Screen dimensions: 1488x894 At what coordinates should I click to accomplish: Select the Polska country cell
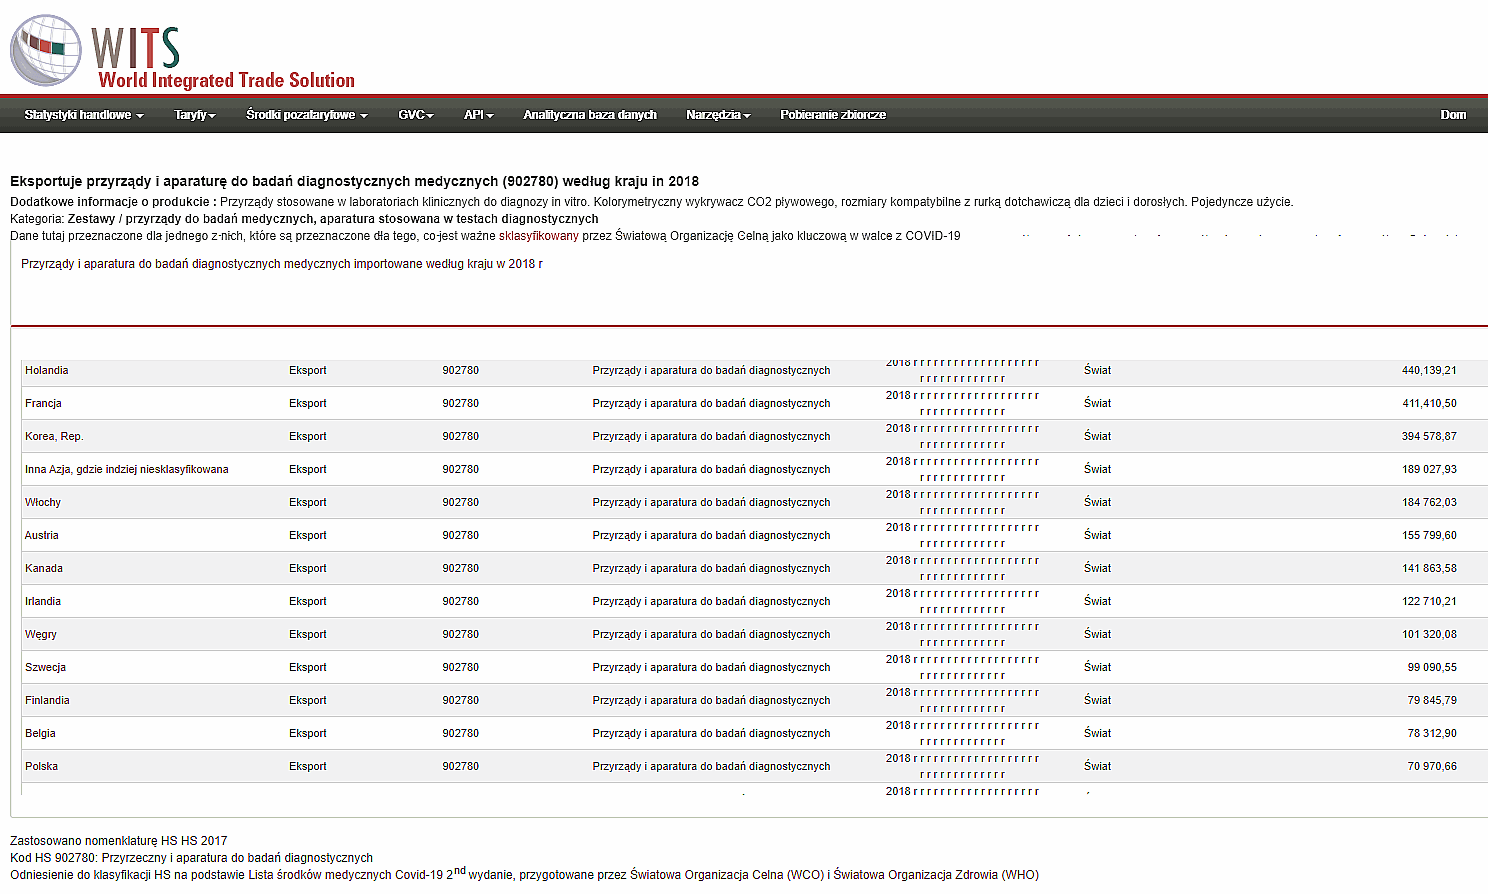coord(41,766)
